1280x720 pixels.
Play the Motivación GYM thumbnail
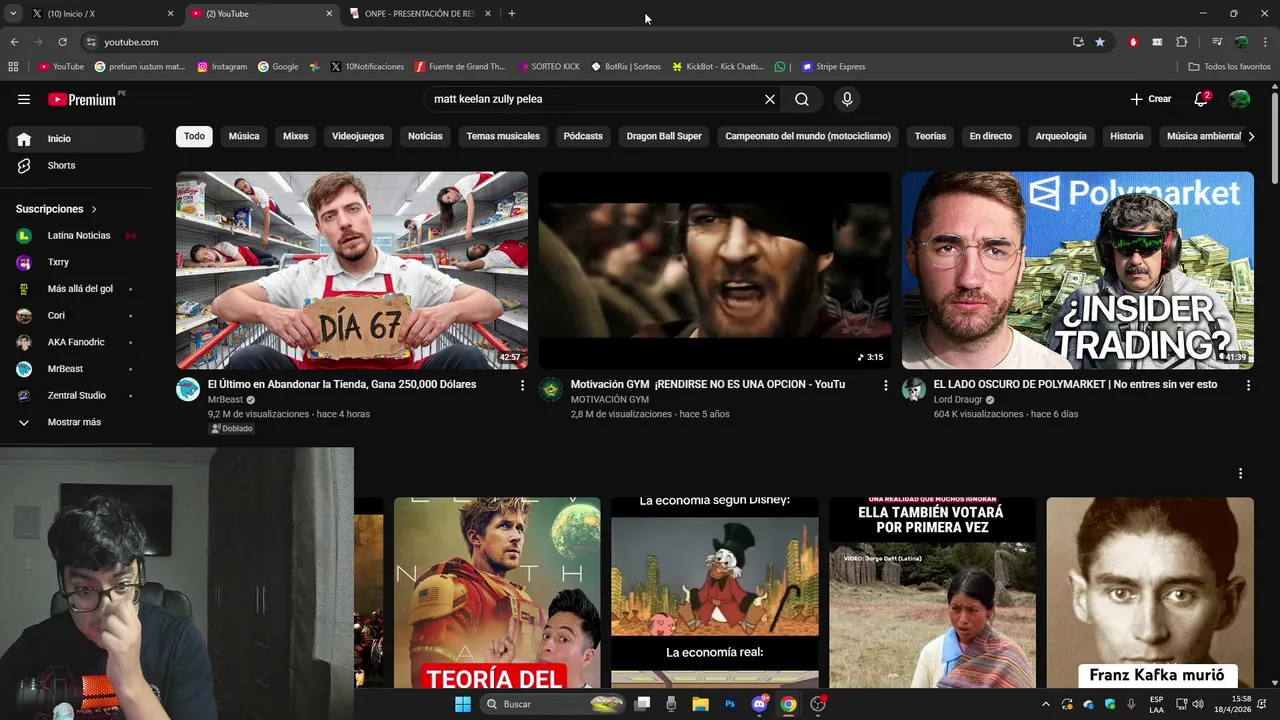pyautogui.click(x=715, y=270)
